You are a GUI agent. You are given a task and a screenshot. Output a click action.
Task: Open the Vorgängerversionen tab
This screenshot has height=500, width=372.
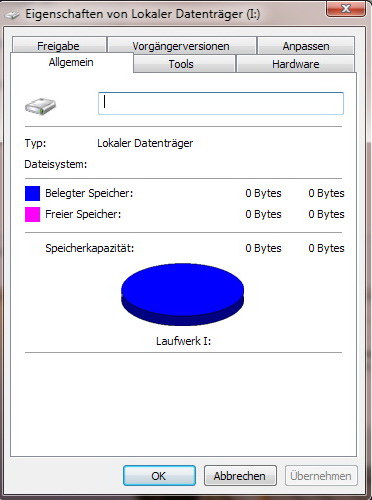[181, 46]
